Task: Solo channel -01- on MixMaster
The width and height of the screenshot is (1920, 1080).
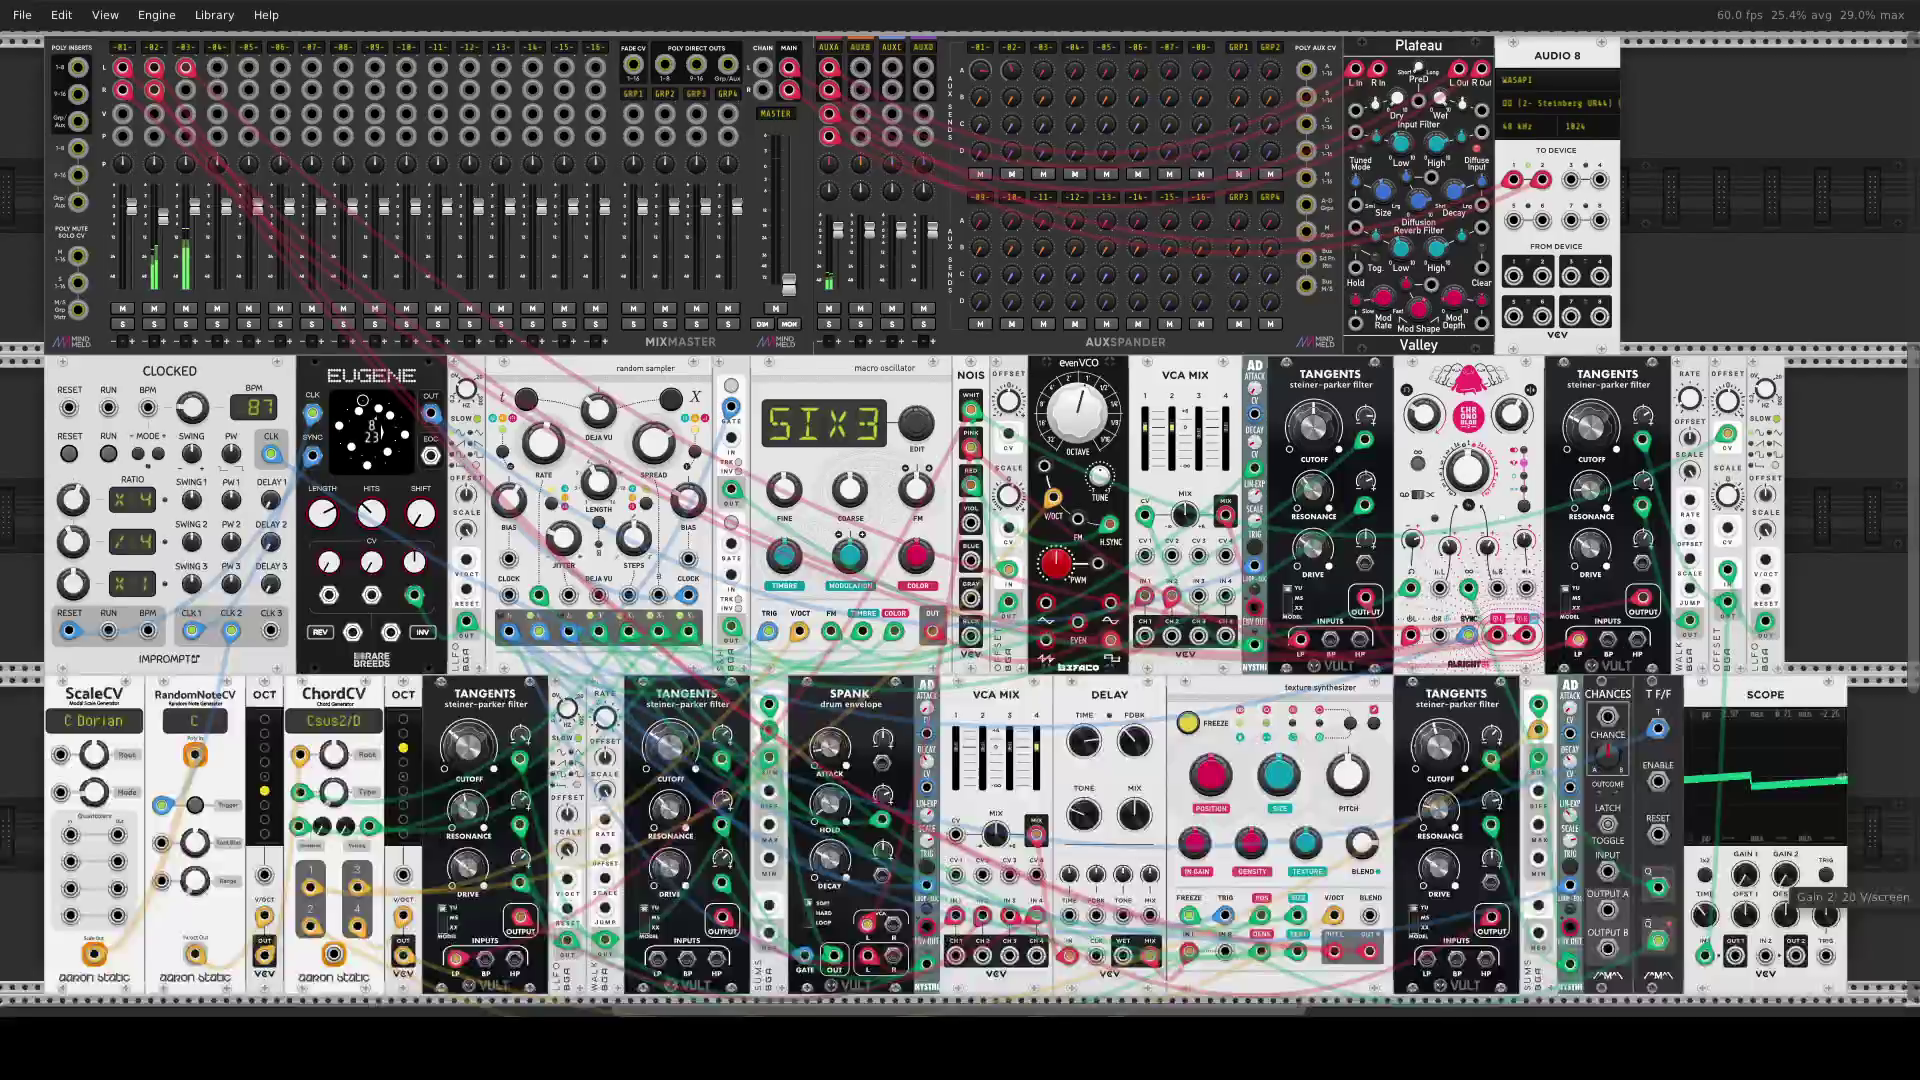Action: click(122, 324)
